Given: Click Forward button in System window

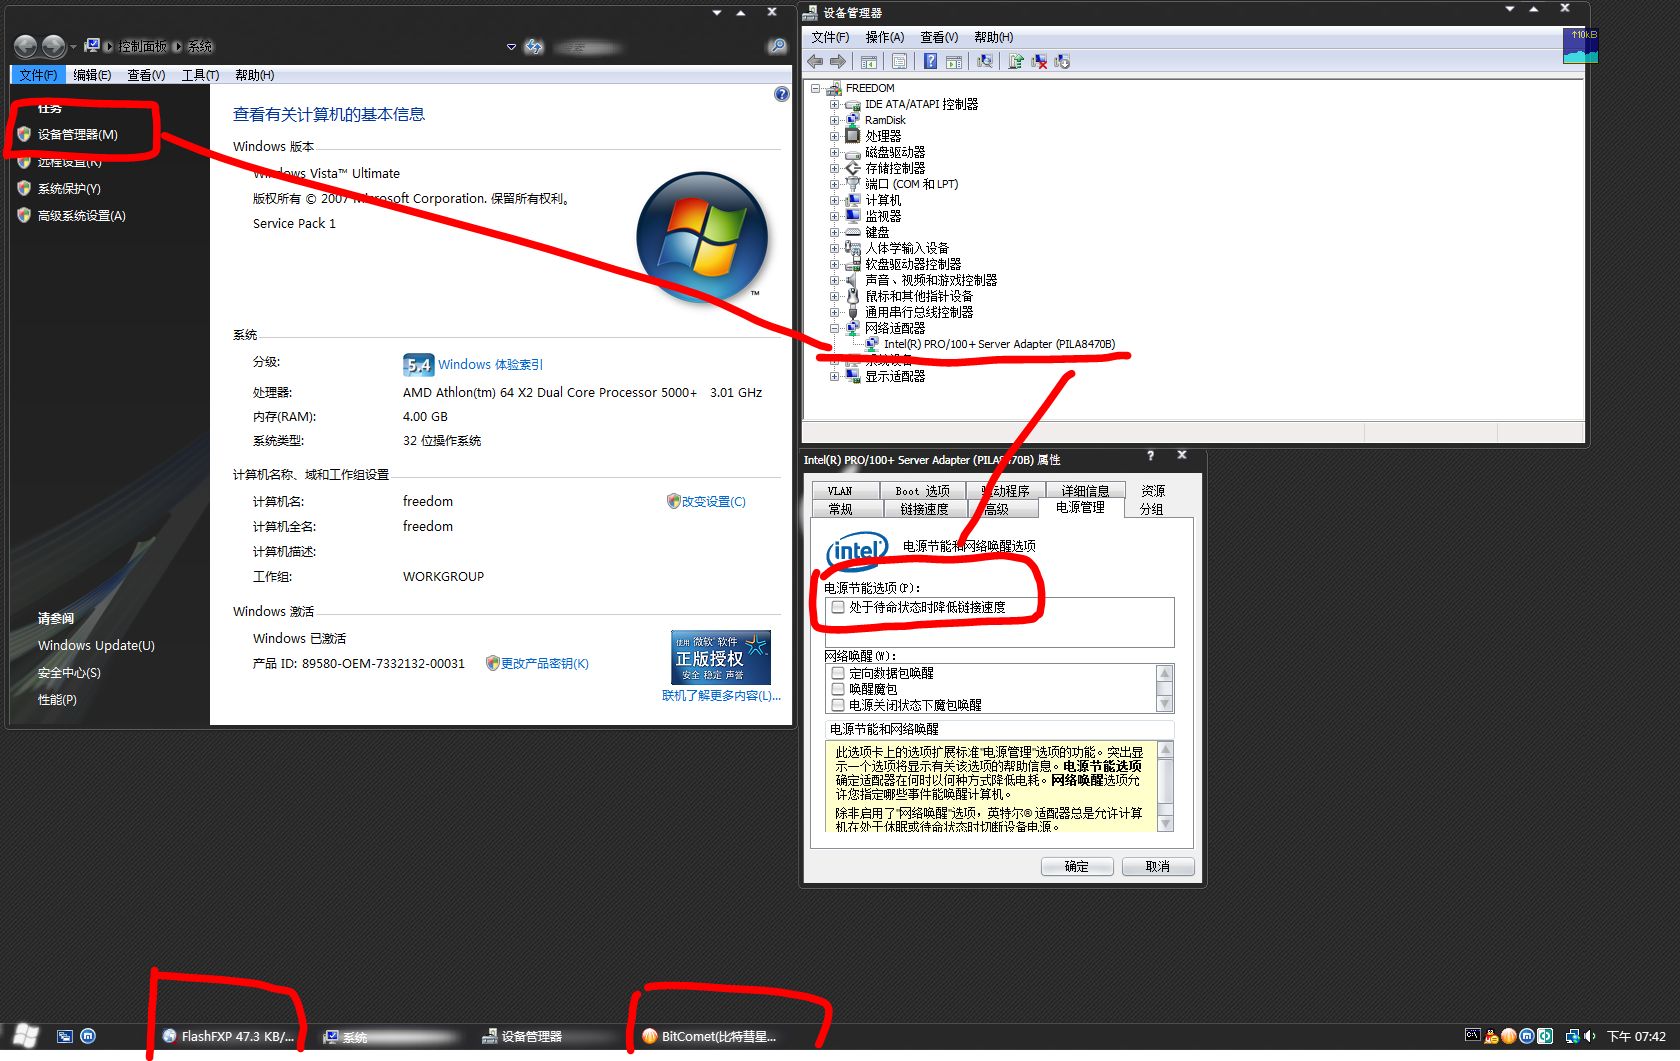Looking at the screenshot, I should 53,46.
